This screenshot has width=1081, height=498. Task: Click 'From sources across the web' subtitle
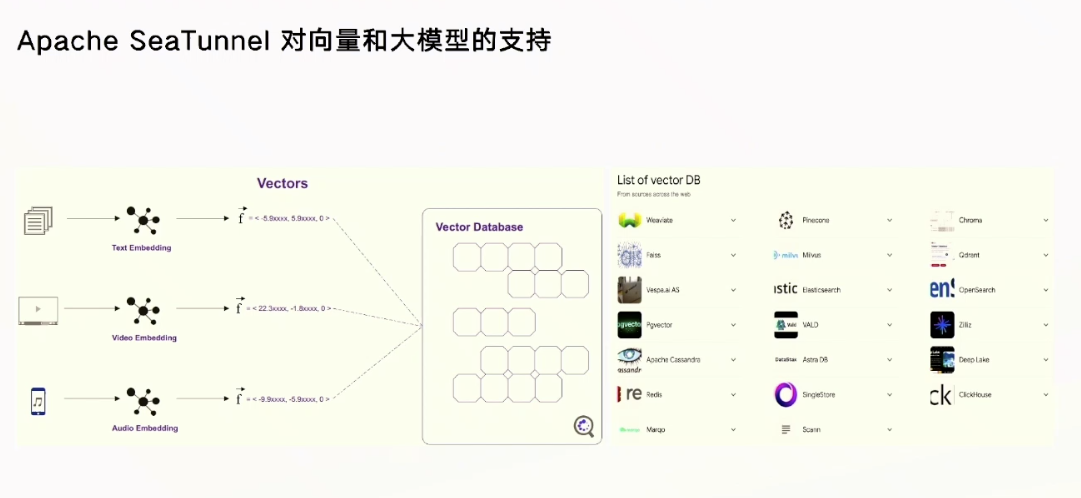[654, 195]
